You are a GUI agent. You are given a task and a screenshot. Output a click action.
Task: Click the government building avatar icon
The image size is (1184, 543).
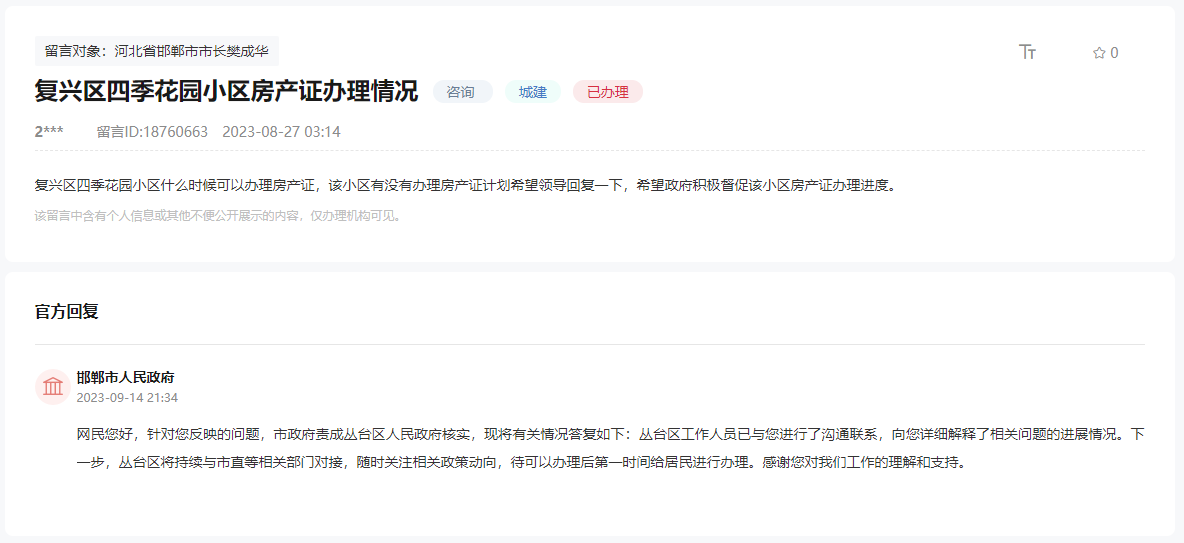click(53, 387)
